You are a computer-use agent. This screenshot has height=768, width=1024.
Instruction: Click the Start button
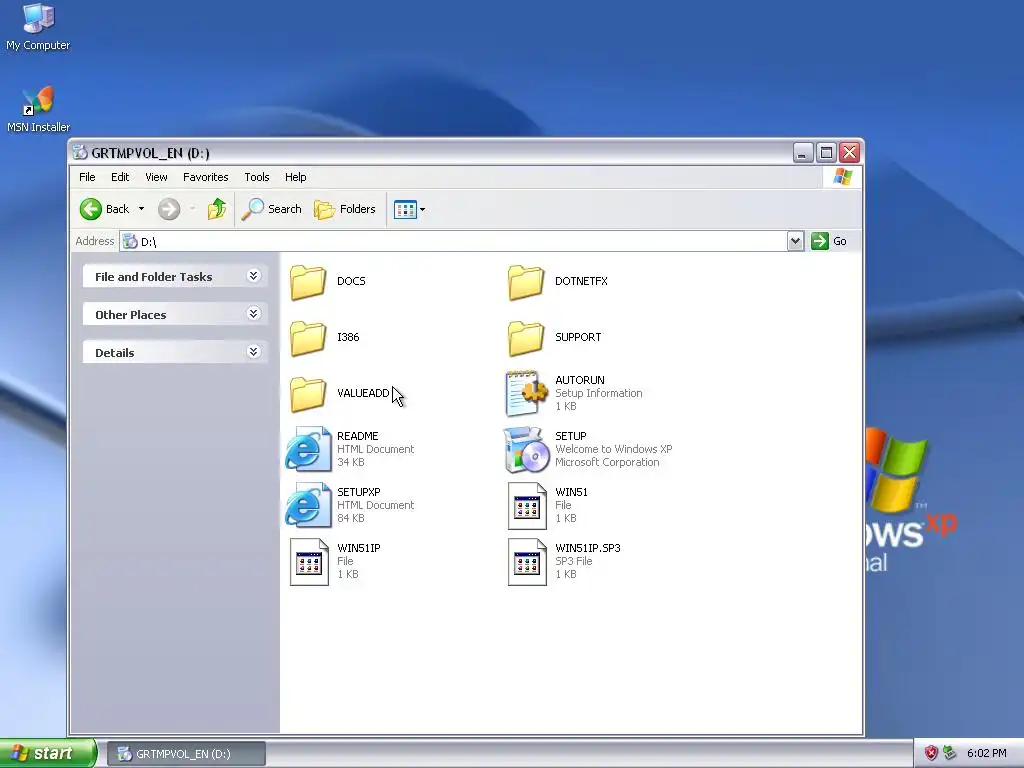(x=48, y=753)
